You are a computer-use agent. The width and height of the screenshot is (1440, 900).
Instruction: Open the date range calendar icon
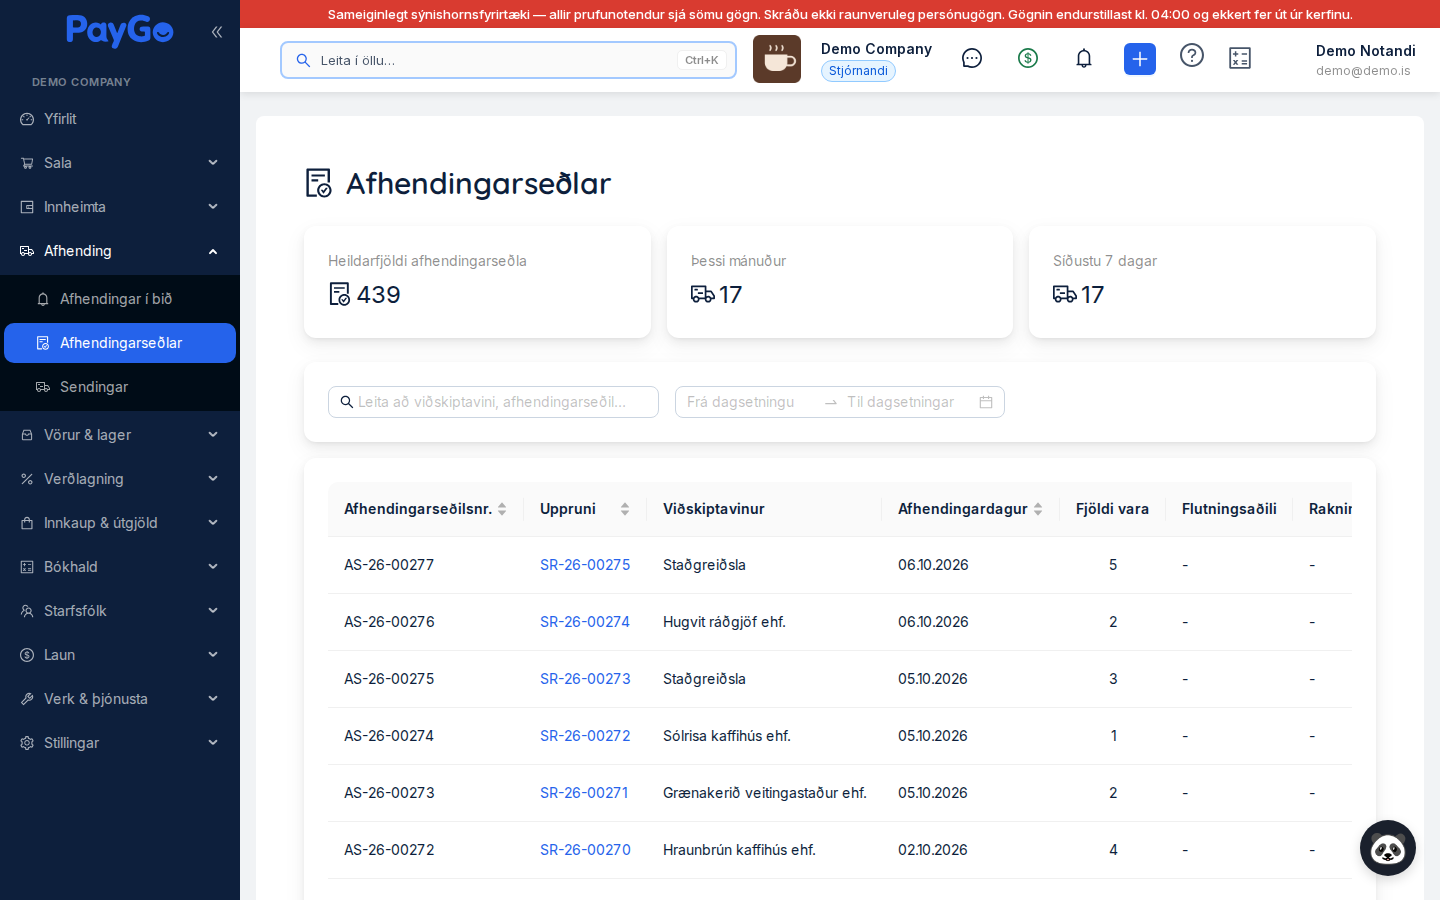point(986,402)
